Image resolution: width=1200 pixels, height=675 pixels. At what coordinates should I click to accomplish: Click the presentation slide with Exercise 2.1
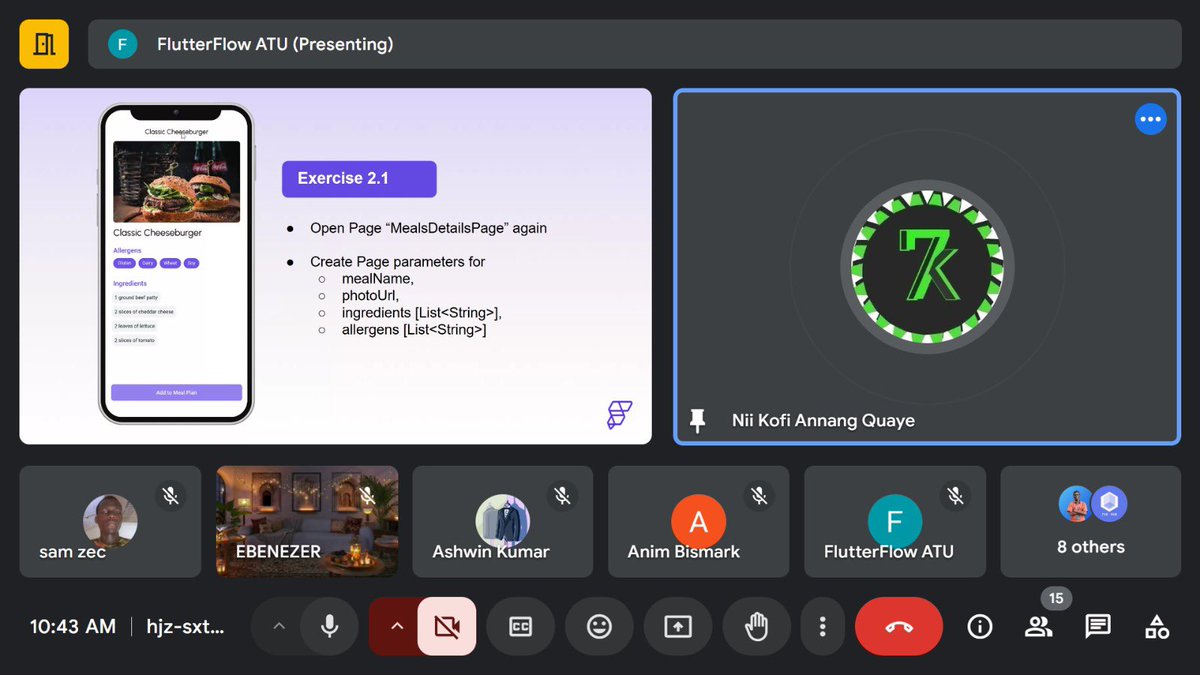(335, 266)
